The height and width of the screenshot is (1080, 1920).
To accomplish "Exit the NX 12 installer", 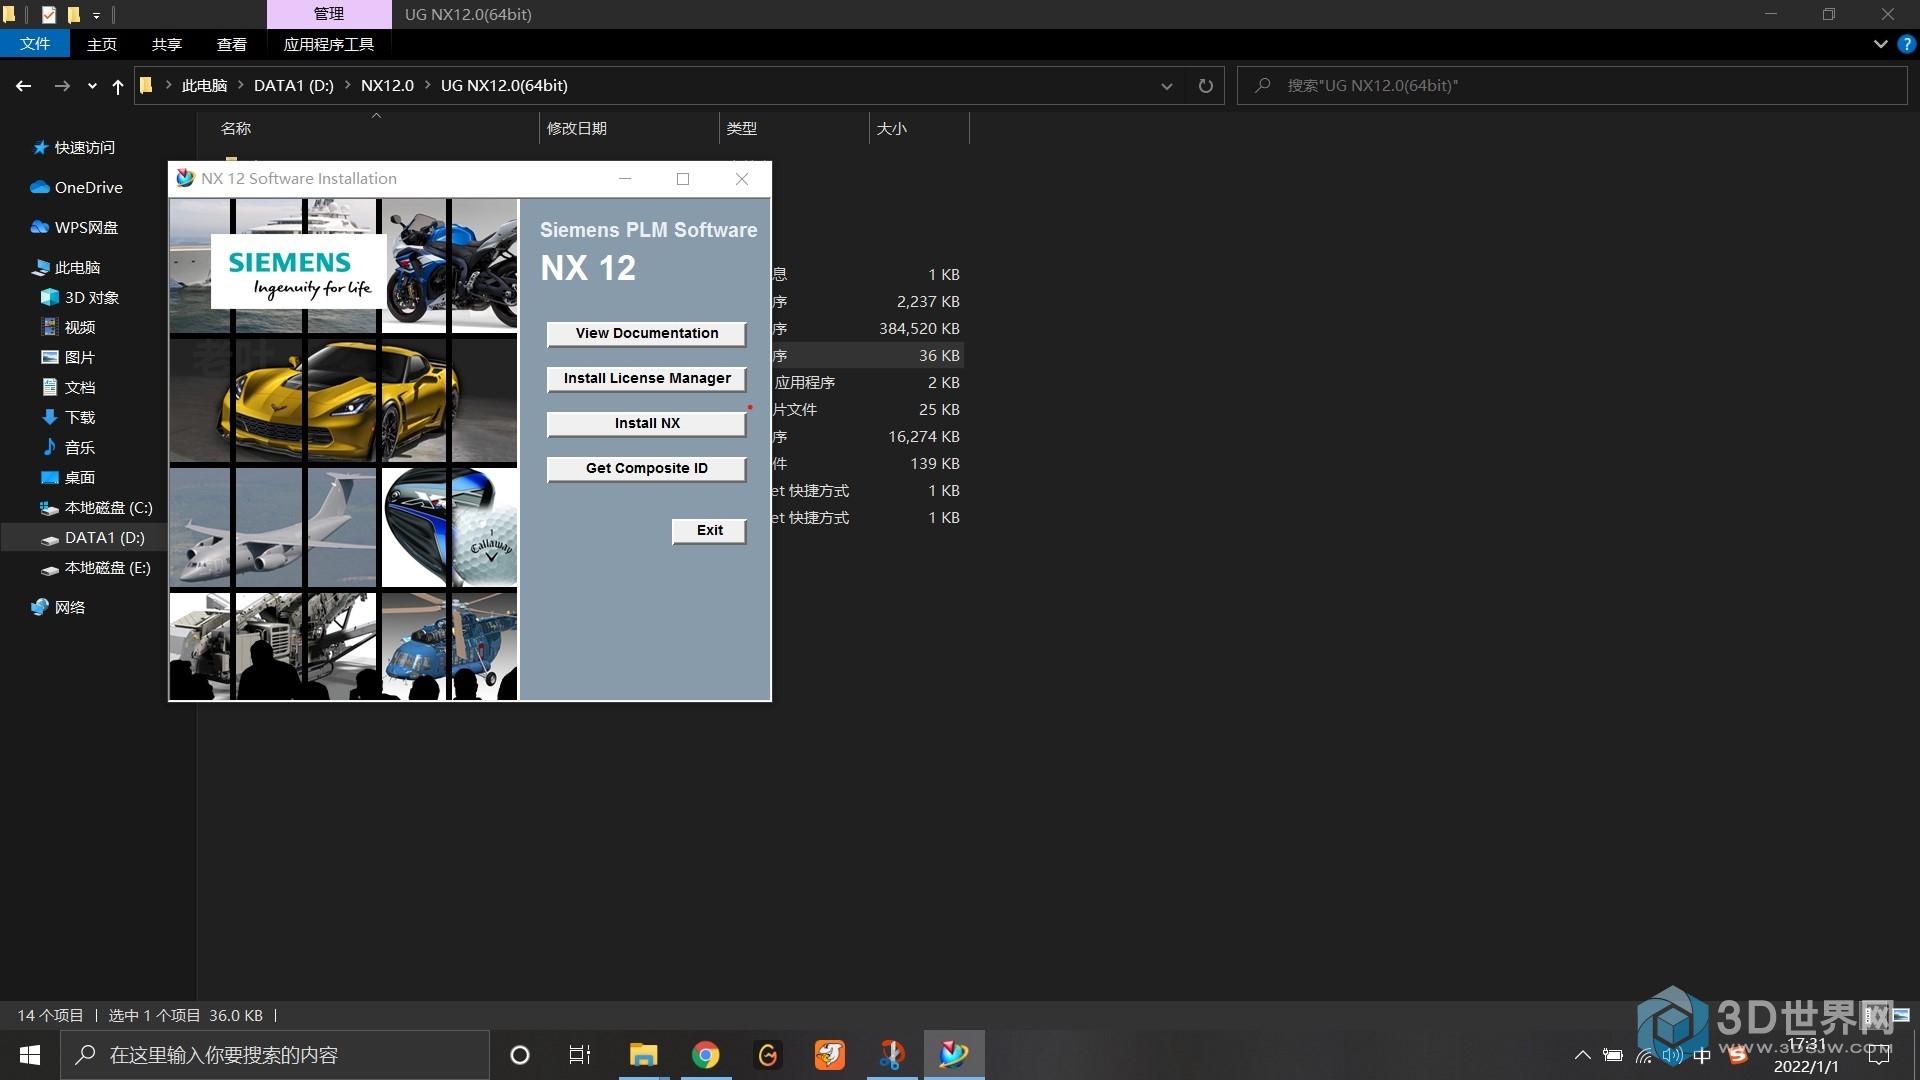I will click(x=709, y=530).
